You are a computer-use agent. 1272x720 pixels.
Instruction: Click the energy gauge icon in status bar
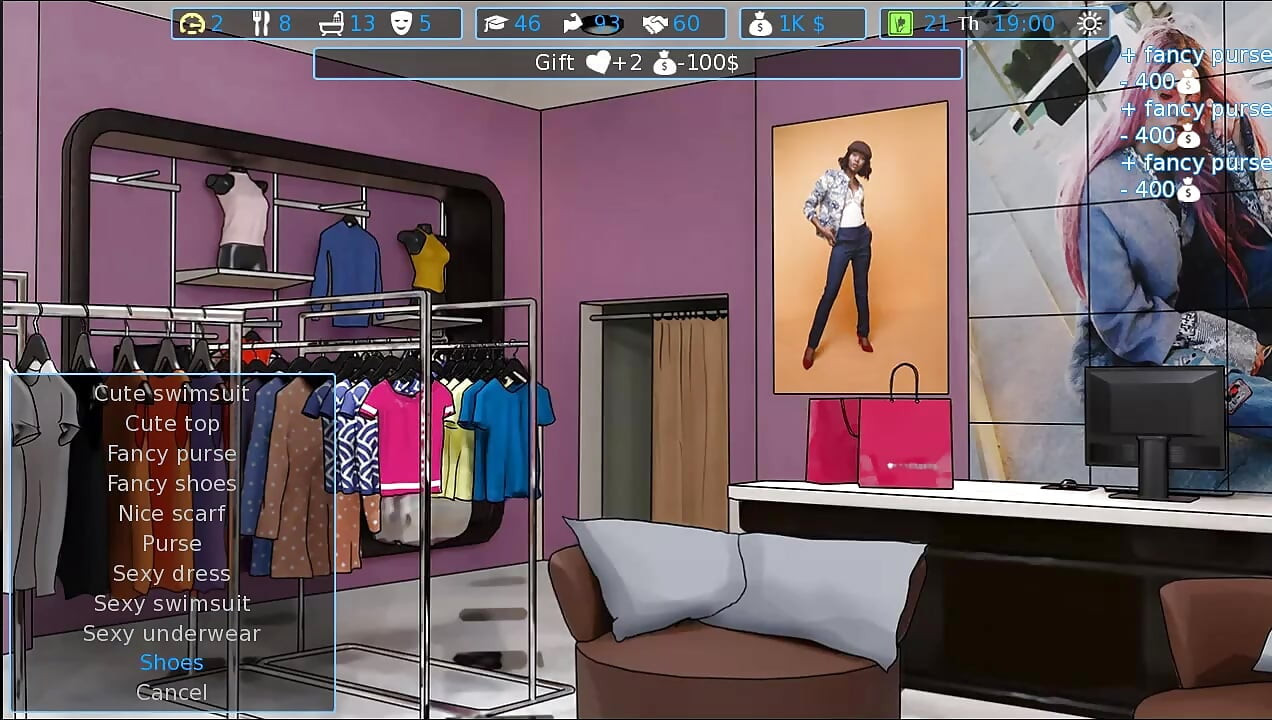pos(192,23)
